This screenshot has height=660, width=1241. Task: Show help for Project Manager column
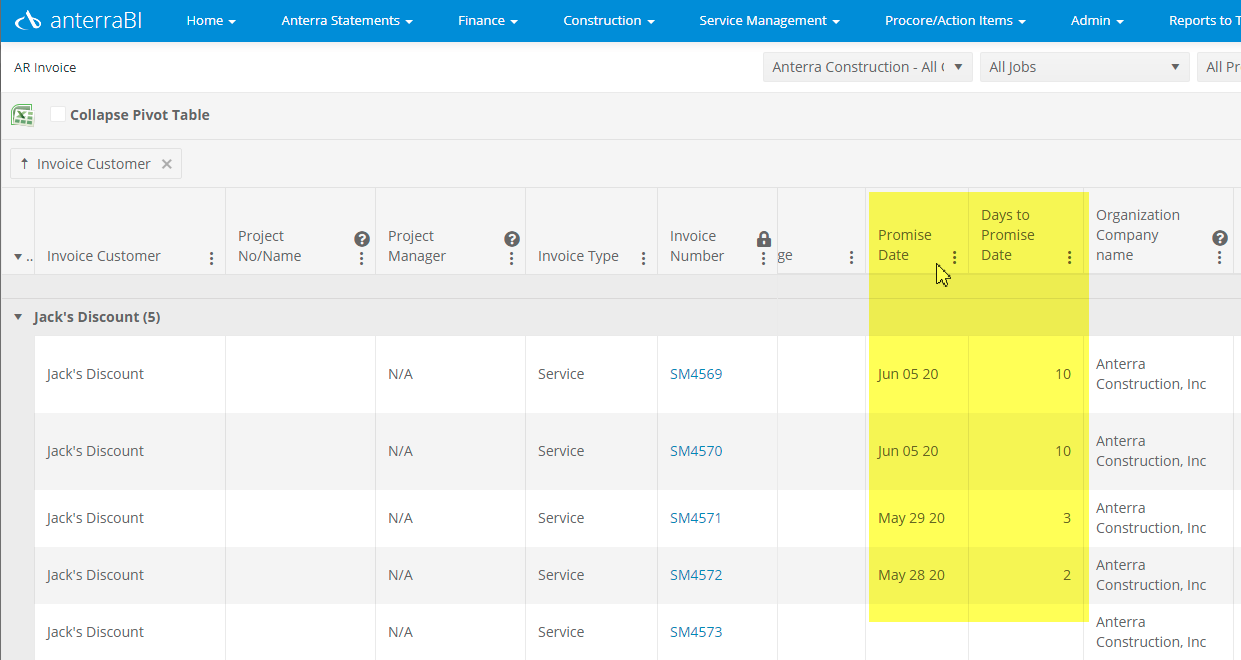pyautogui.click(x=512, y=239)
